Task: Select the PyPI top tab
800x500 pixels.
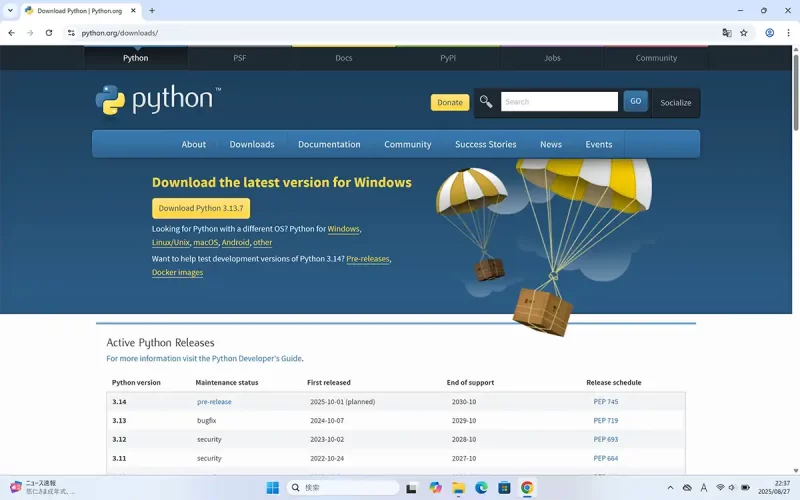Action: tap(448, 58)
